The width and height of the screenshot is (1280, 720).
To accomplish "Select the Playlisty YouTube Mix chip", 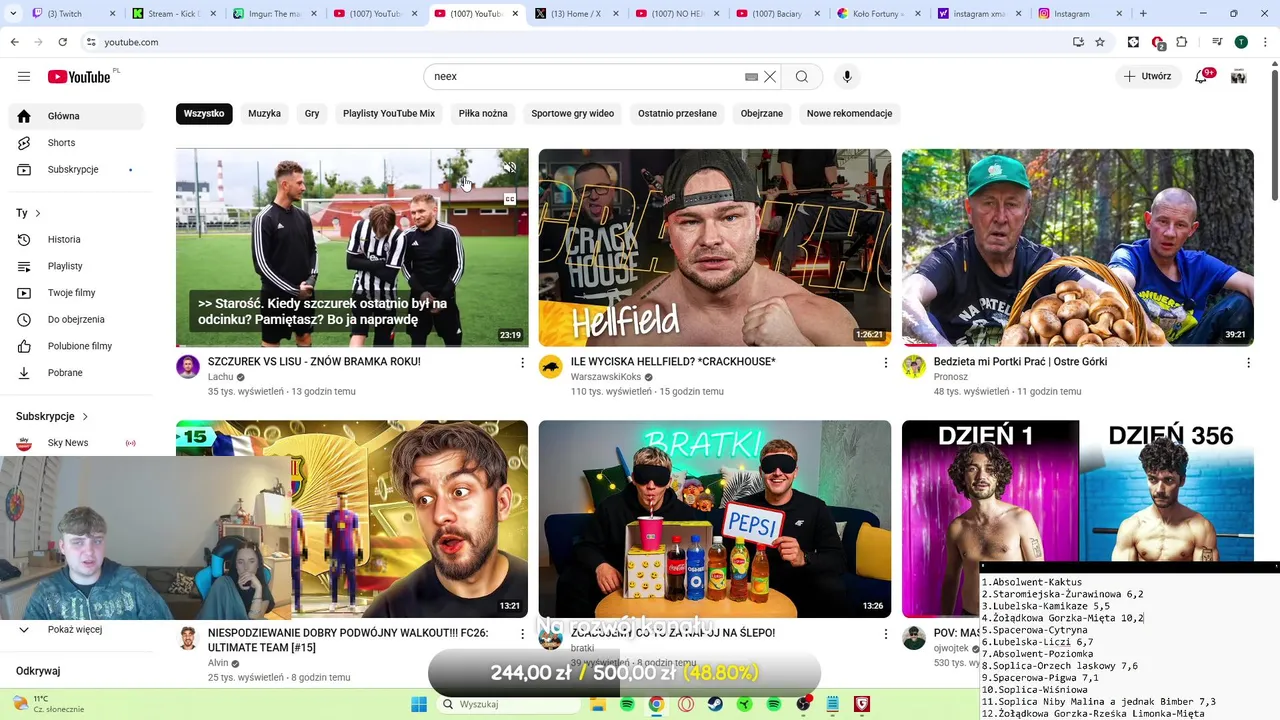I will pos(389,114).
